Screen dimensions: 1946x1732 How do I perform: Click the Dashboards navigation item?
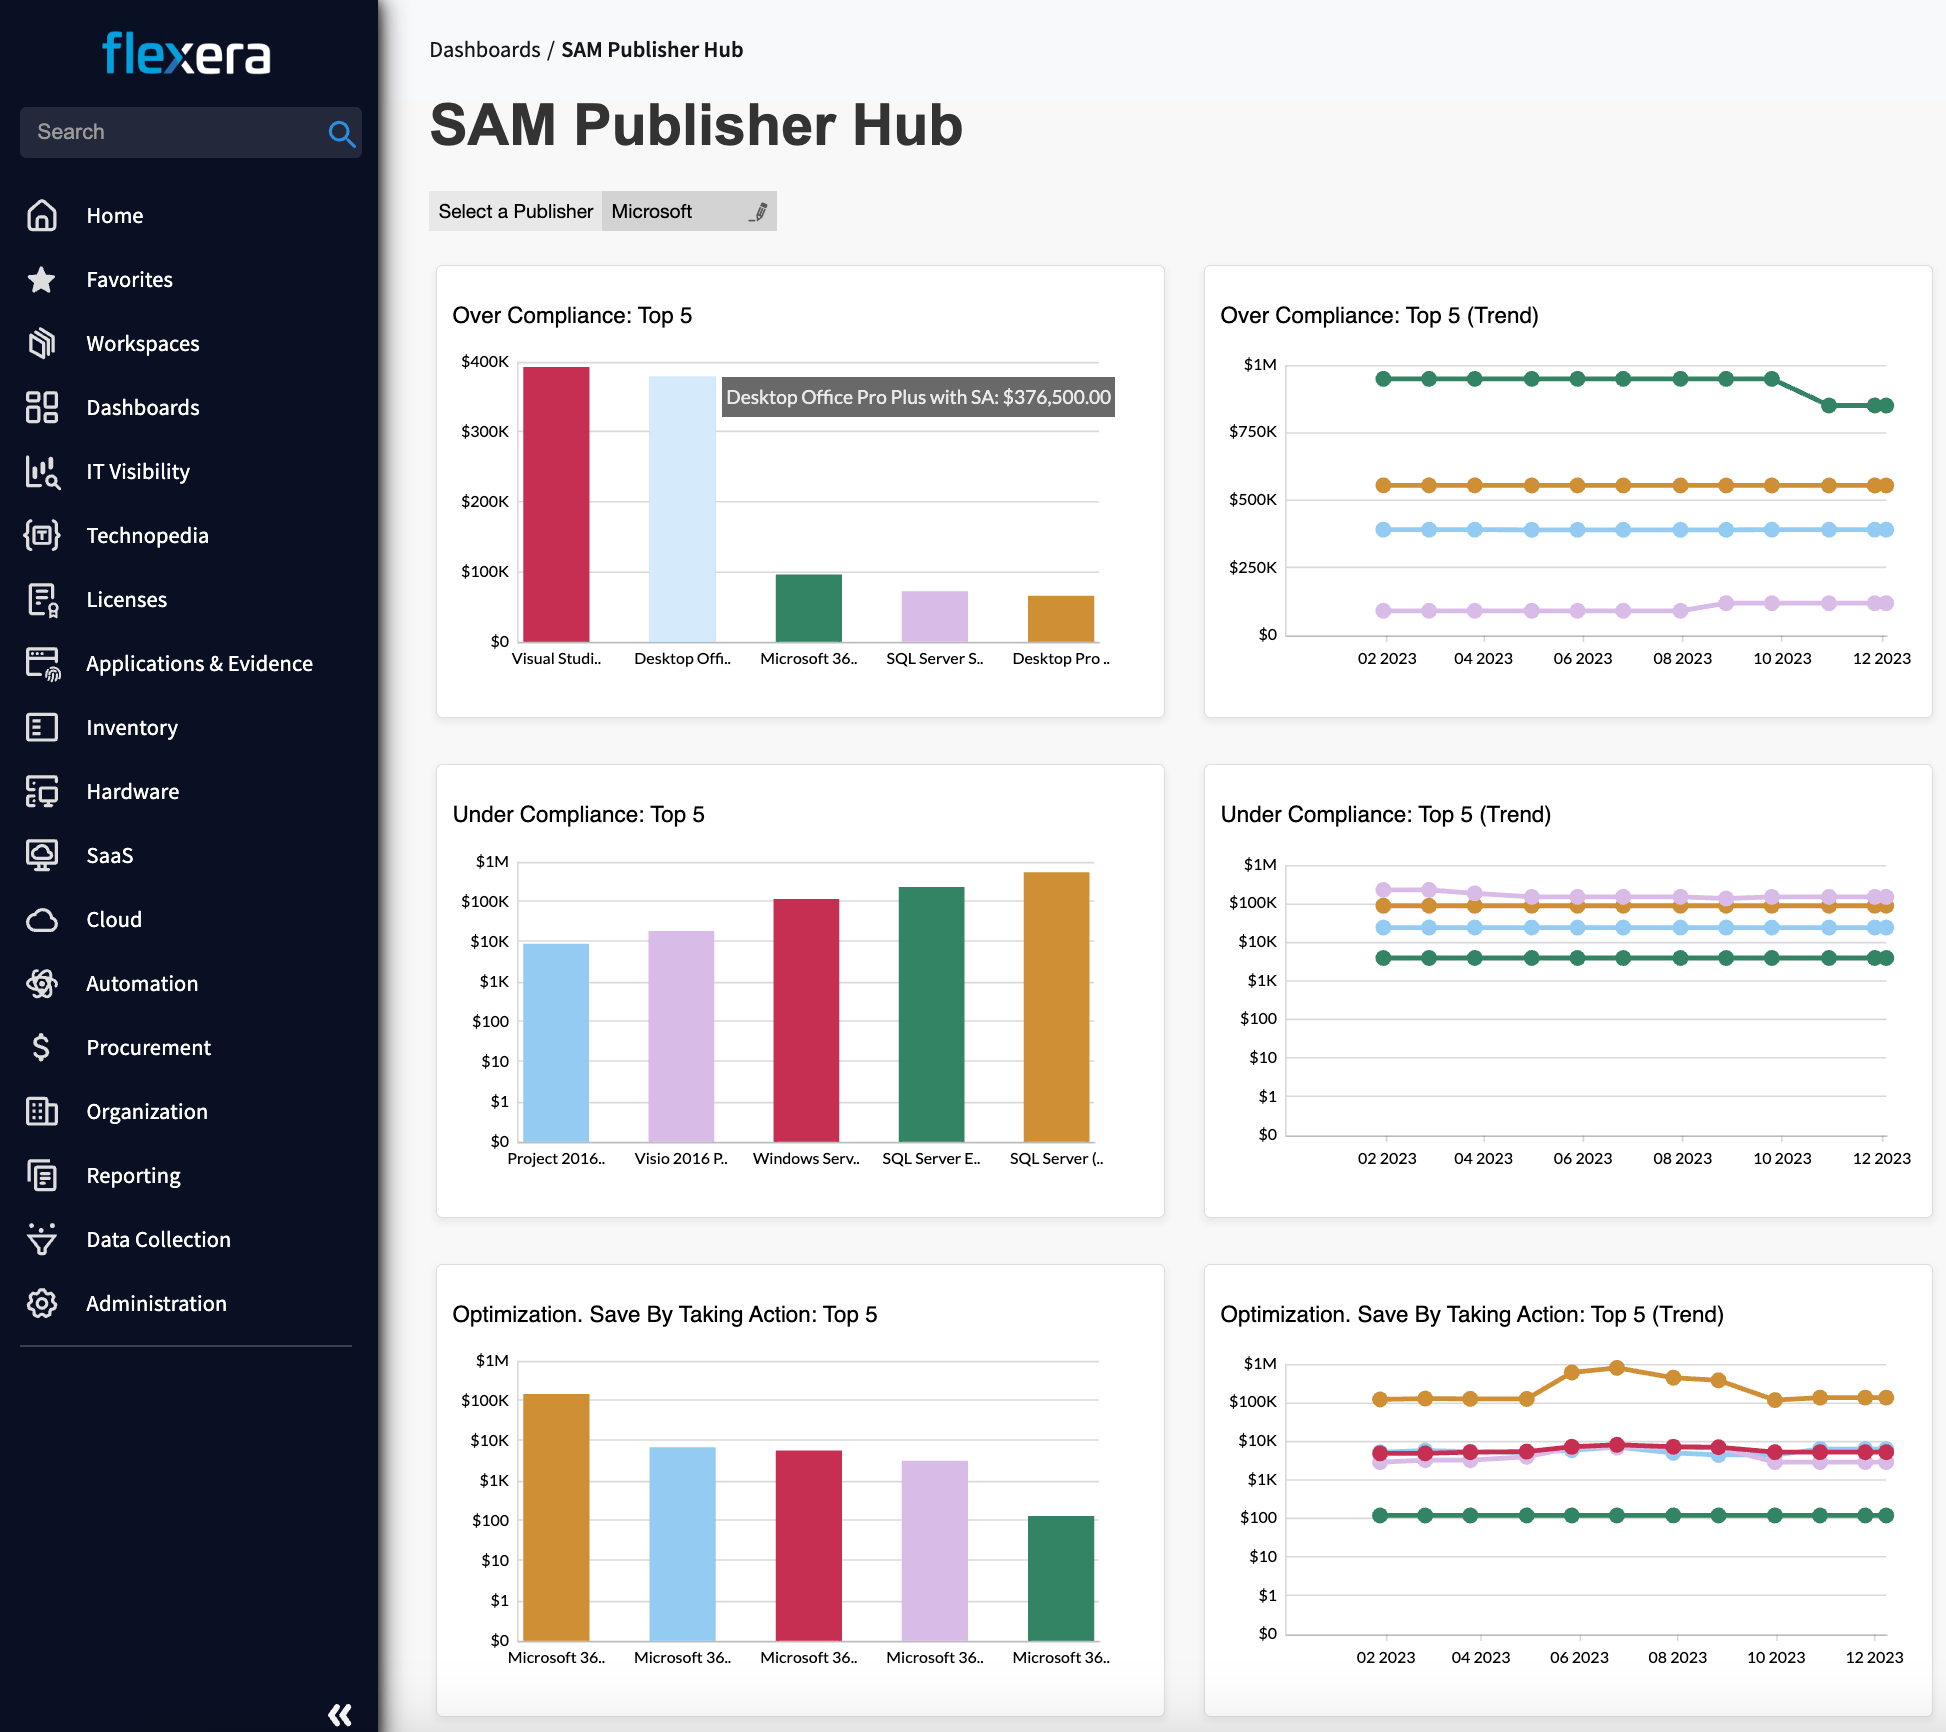pos(144,406)
